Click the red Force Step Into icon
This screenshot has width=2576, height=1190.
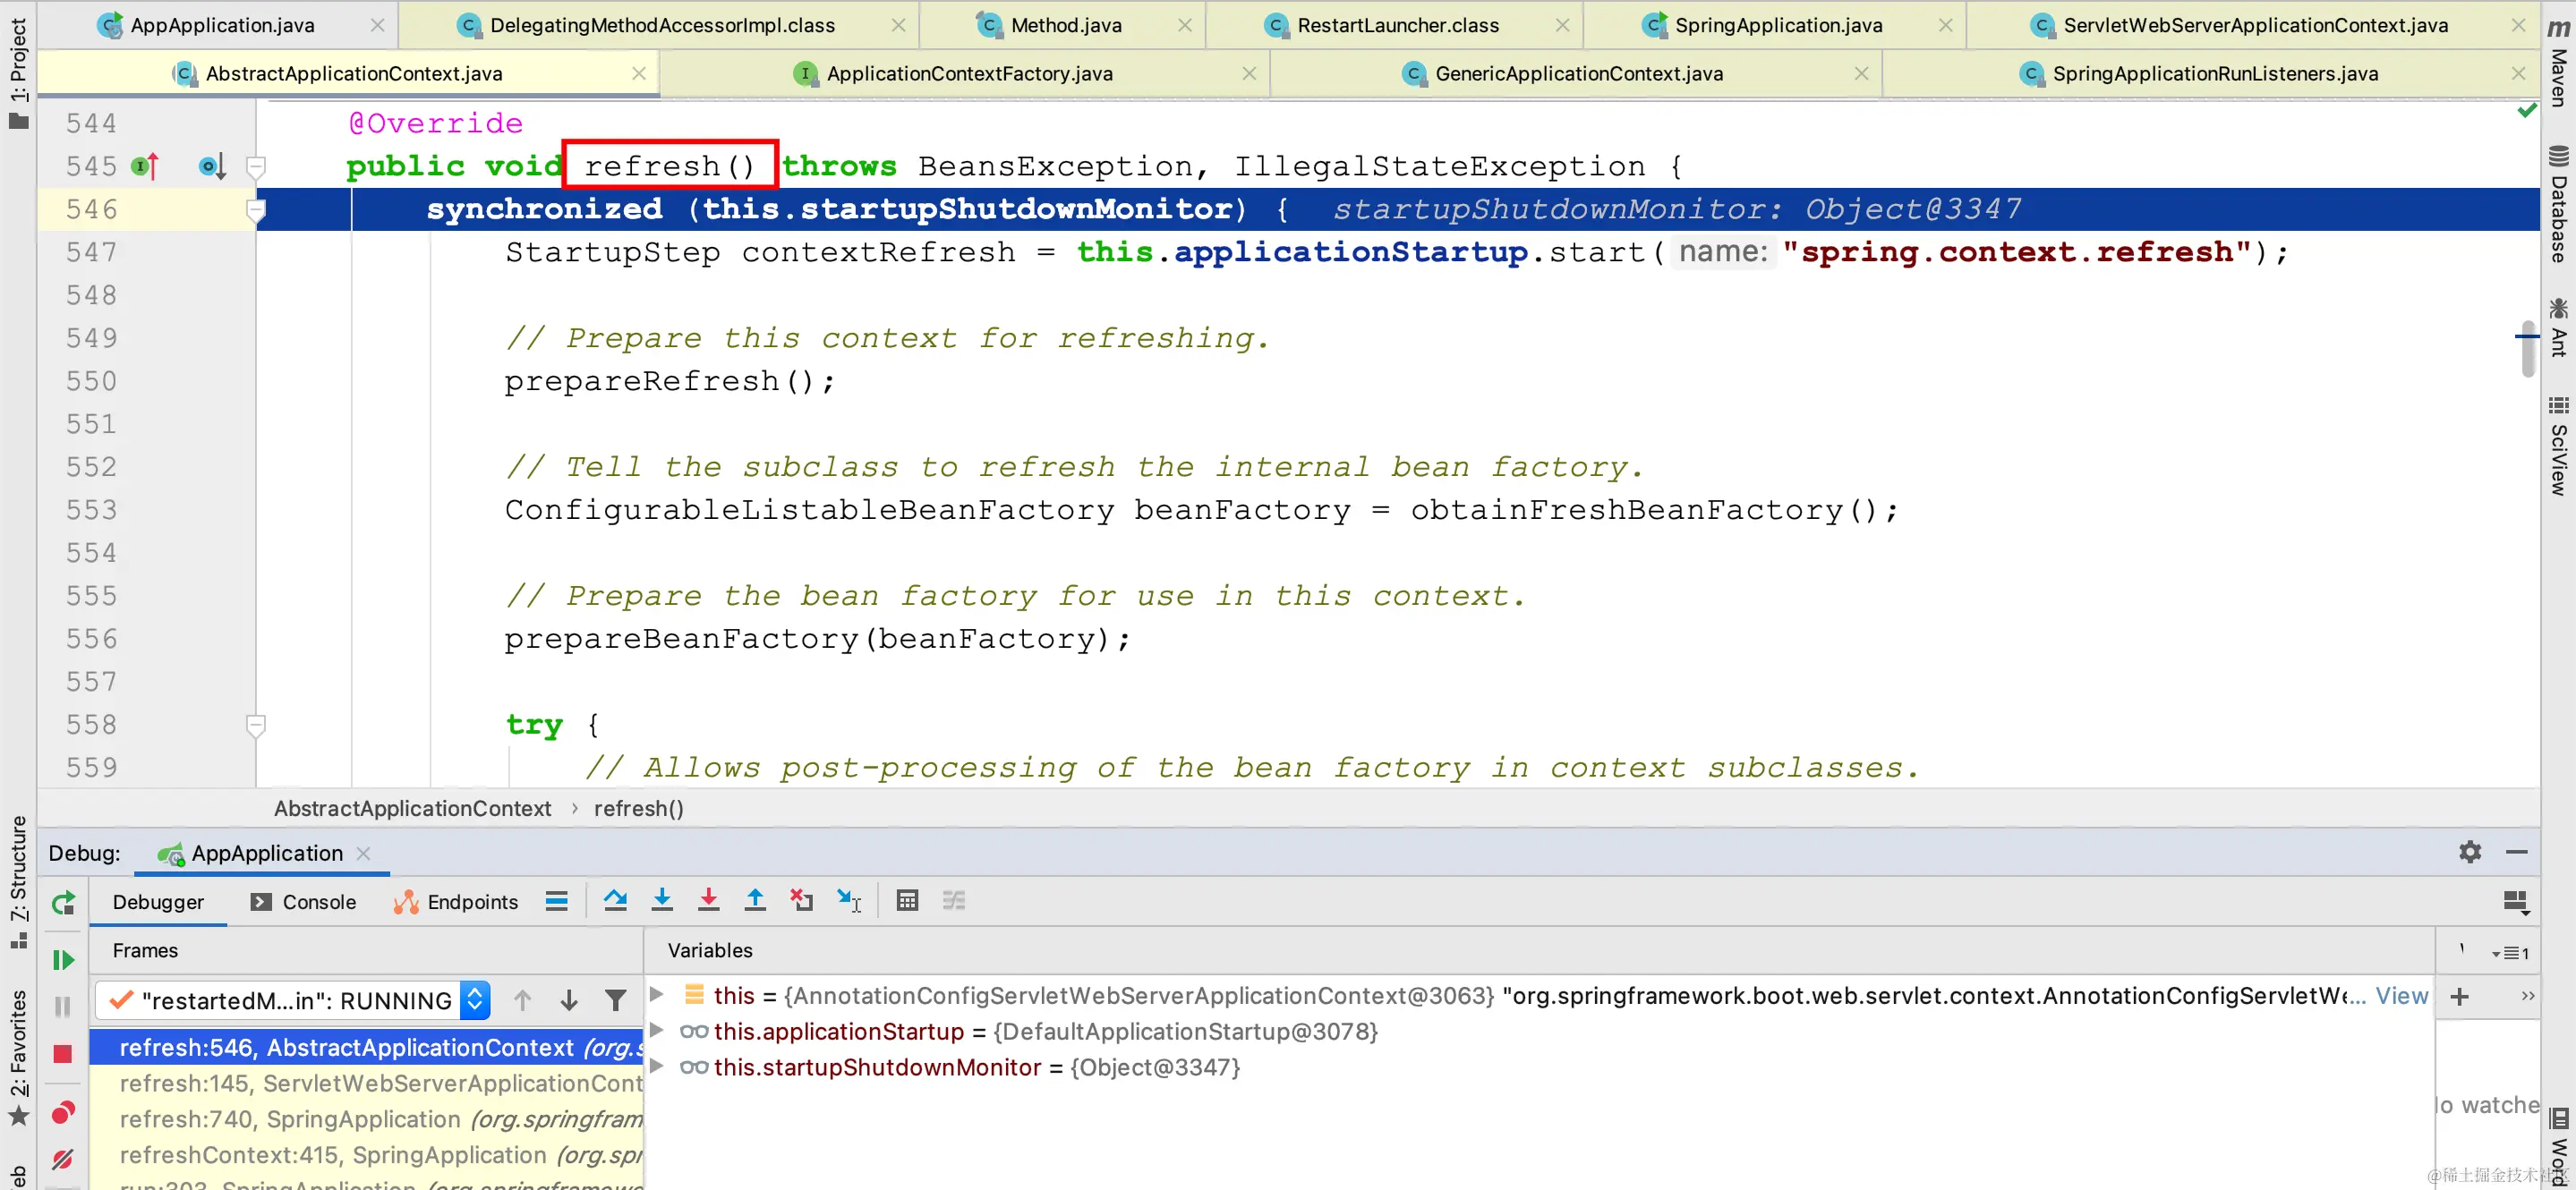click(x=708, y=900)
